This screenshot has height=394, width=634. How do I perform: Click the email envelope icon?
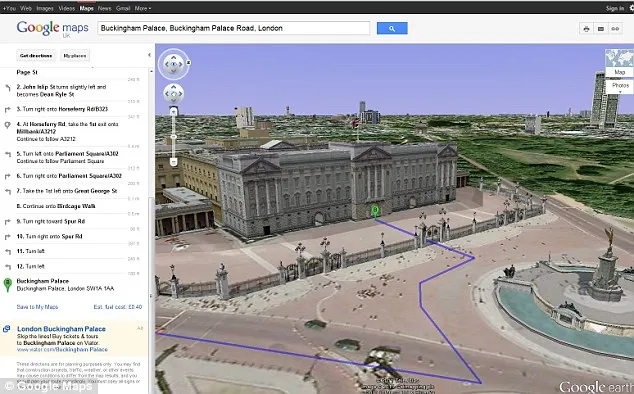point(601,29)
